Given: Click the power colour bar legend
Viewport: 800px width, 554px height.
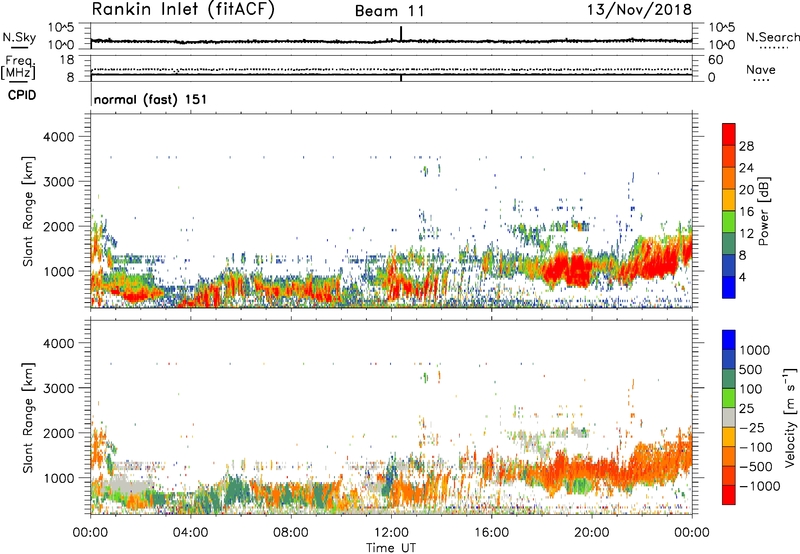Looking at the screenshot, I should 729,211.
